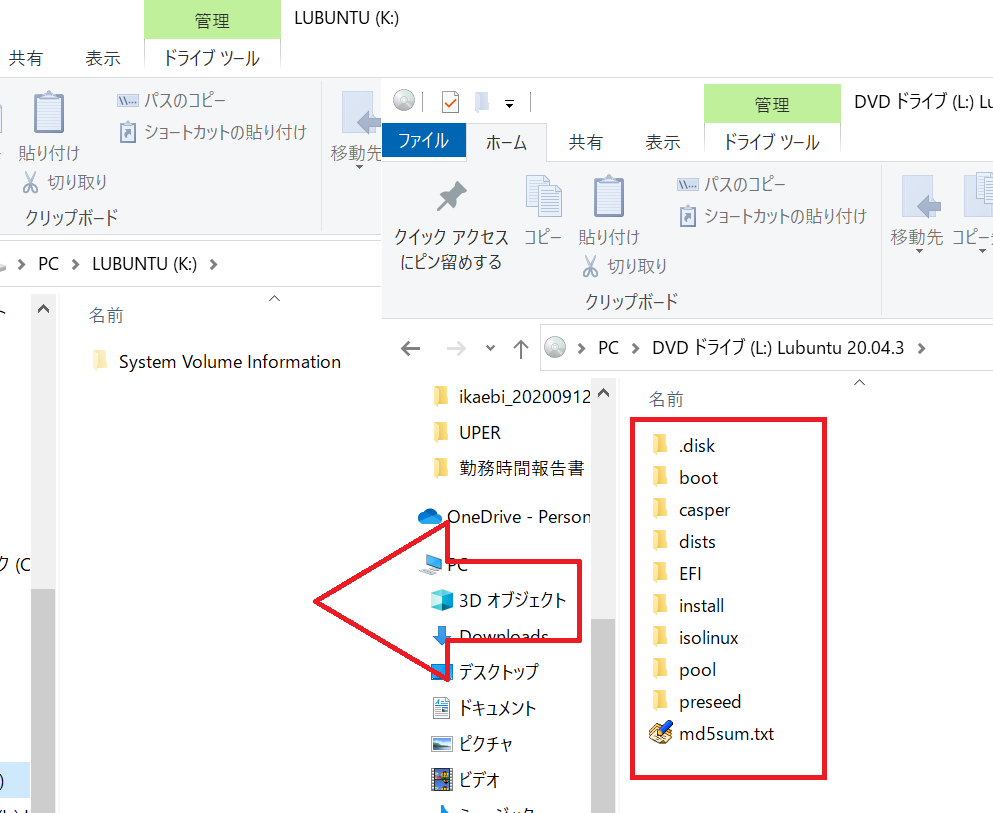Click Properties checkmark quick access icon
Image resolution: width=993 pixels, height=813 pixels.
click(450, 101)
